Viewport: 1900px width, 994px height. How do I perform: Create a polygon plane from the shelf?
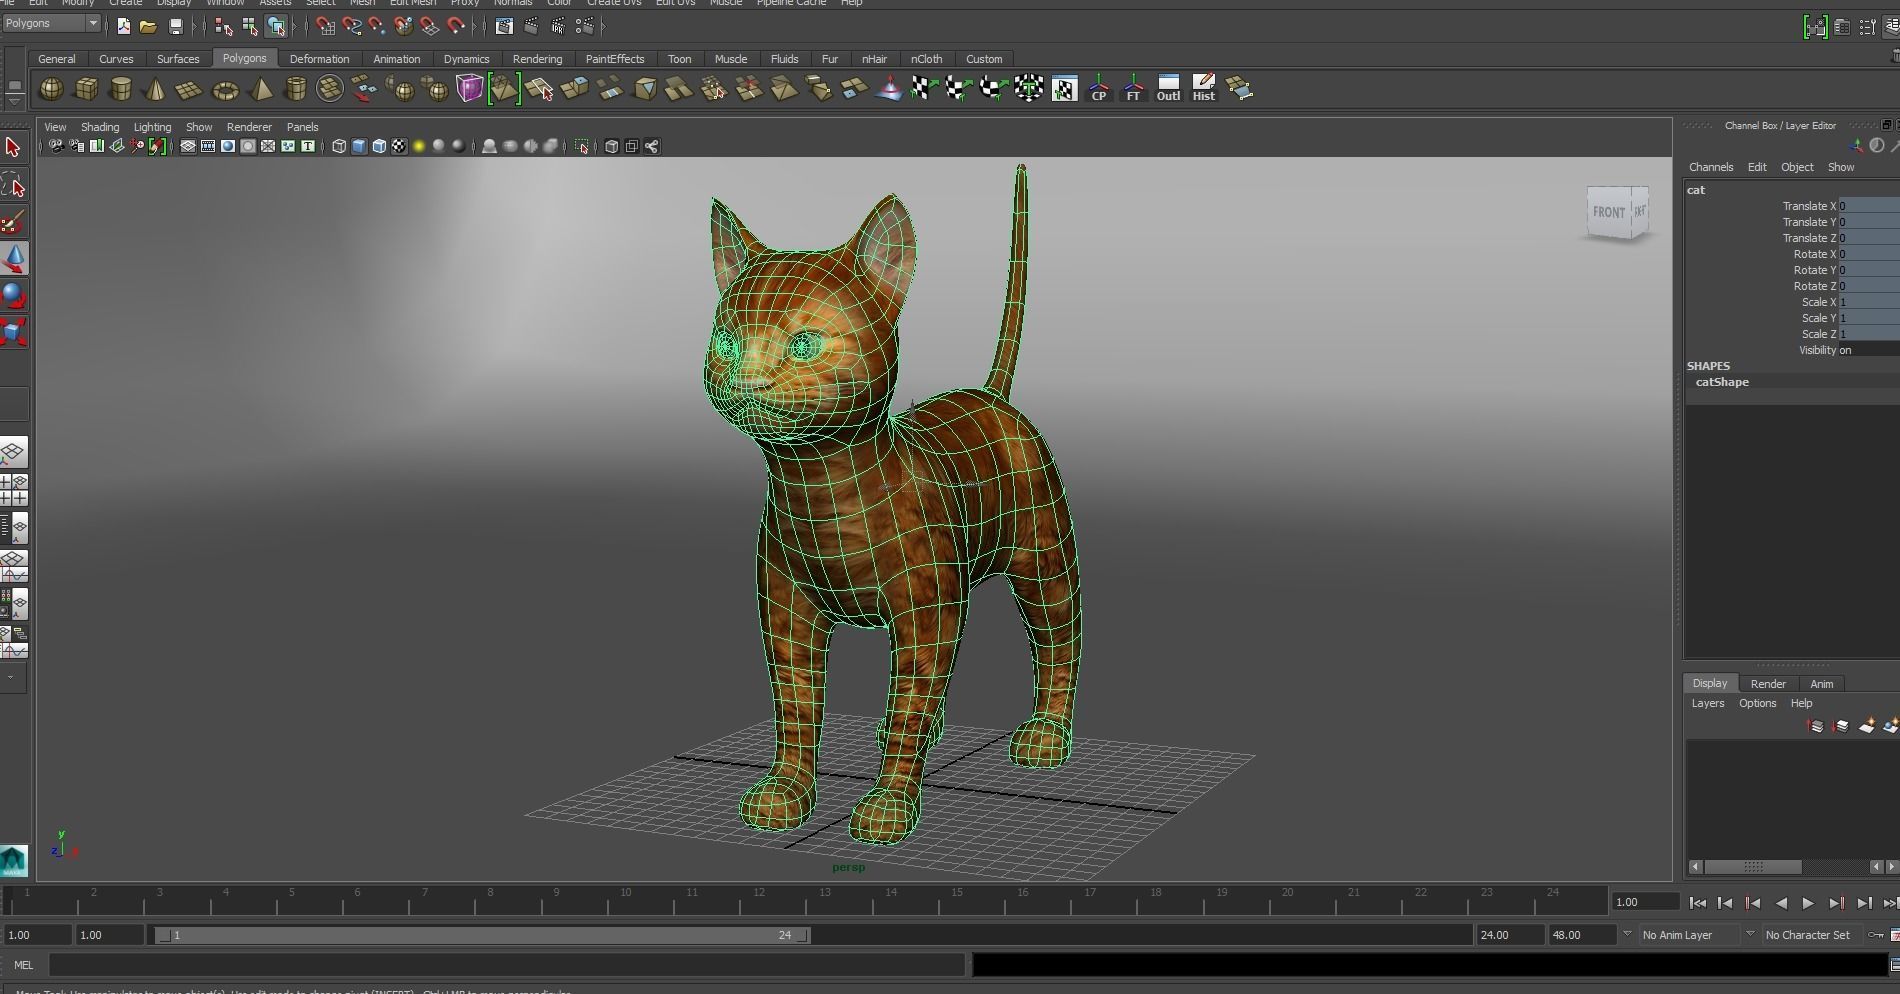(x=189, y=91)
